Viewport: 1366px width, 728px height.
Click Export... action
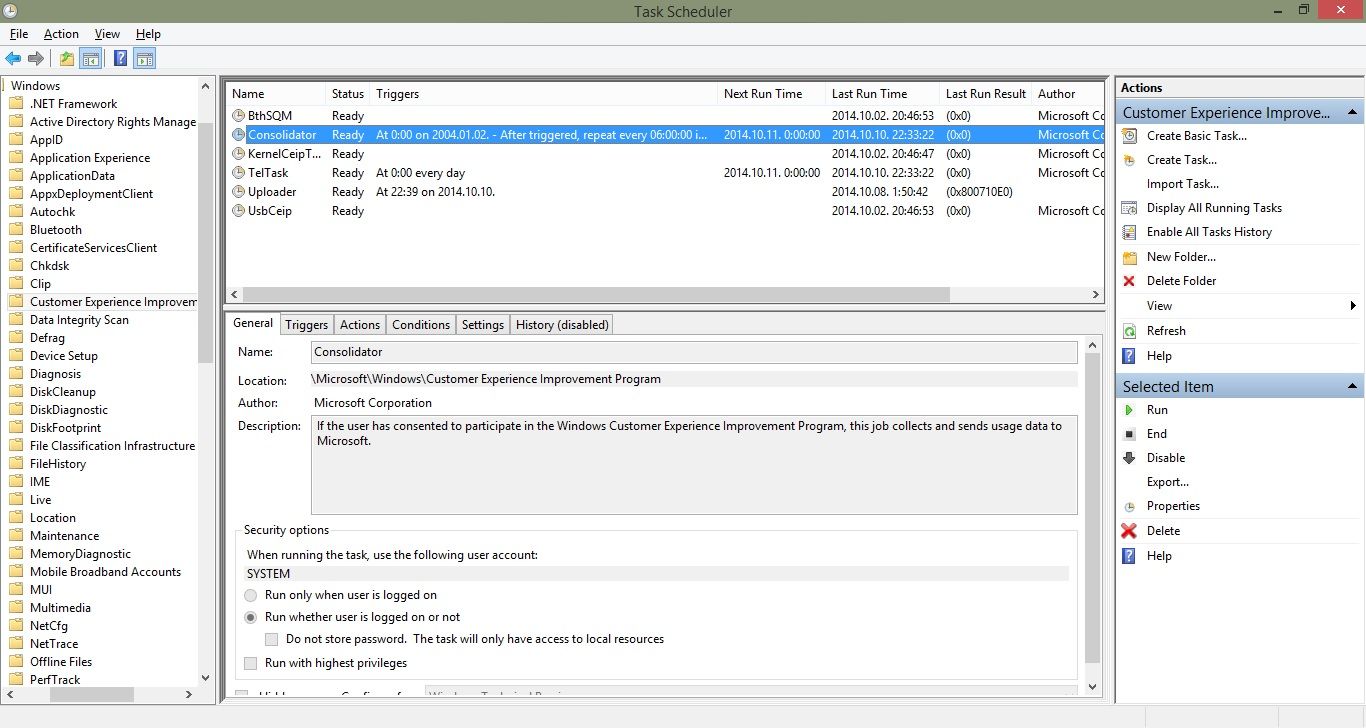click(x=1168, y=482)
